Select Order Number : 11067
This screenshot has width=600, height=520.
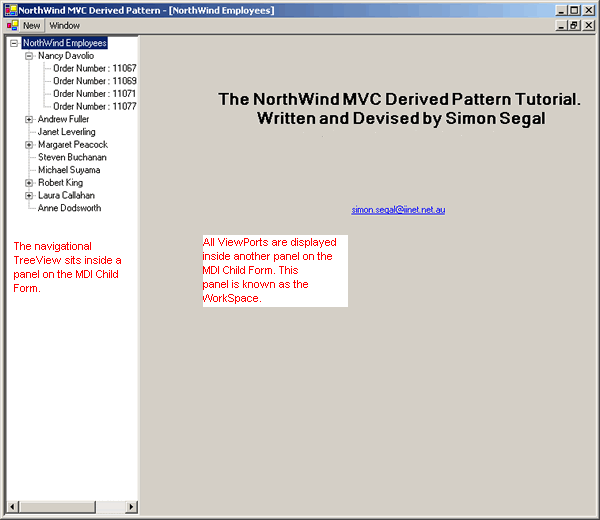pos(95,68)
